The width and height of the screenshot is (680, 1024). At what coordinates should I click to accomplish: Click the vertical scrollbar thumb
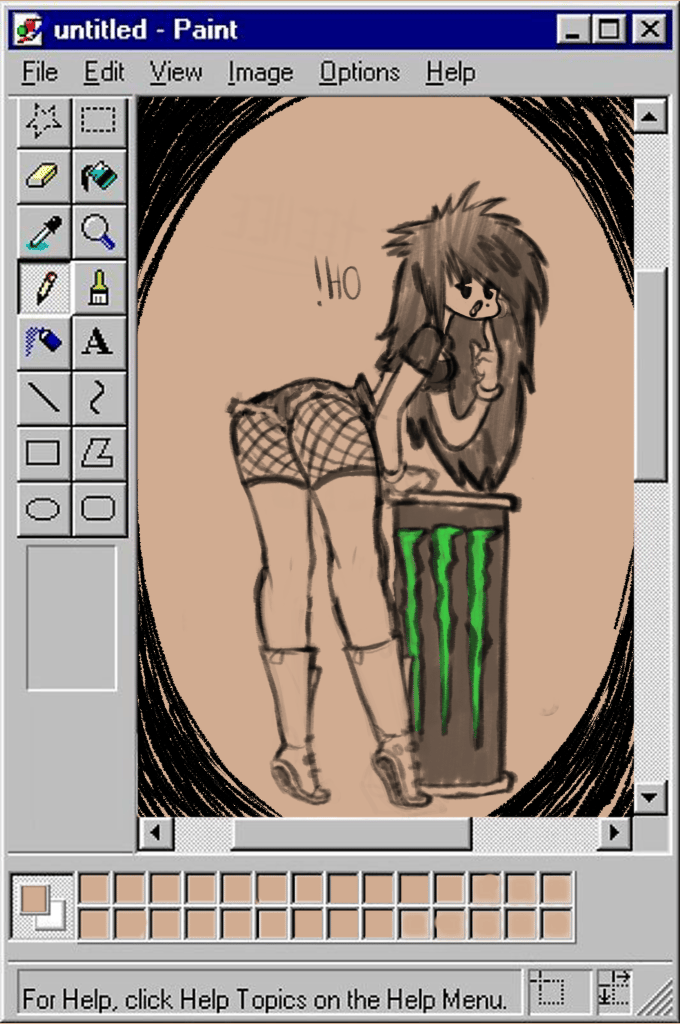tap(650, 375)
